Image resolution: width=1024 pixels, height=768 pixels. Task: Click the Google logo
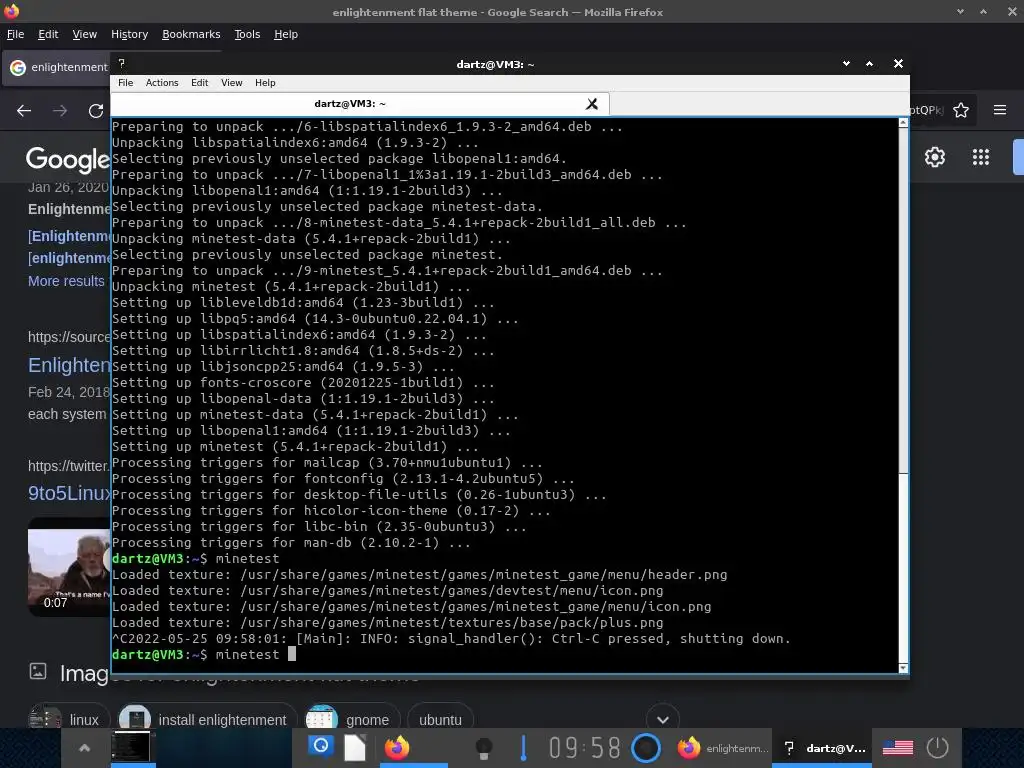click(x=67, y=159)
